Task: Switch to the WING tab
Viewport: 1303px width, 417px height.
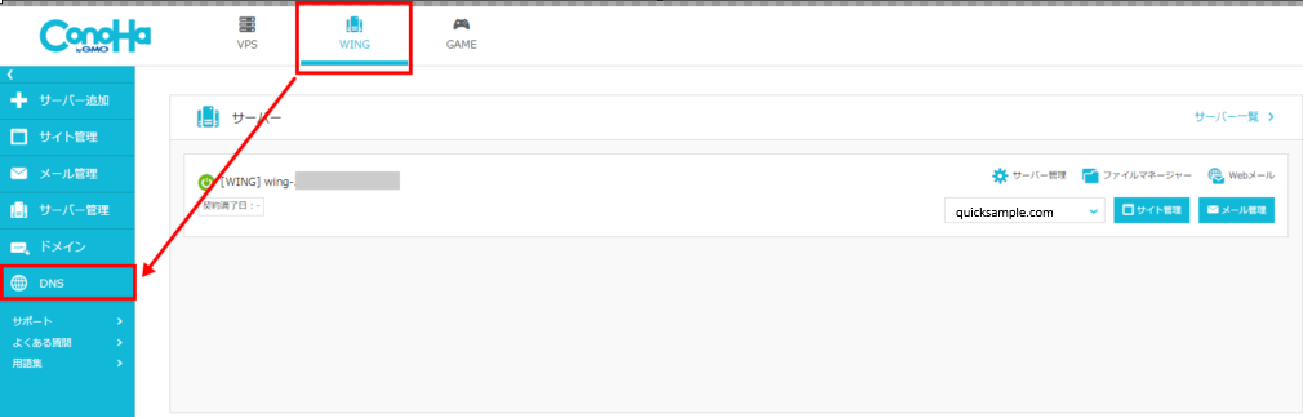Action: pyautogui.click(x=353, y=33)
